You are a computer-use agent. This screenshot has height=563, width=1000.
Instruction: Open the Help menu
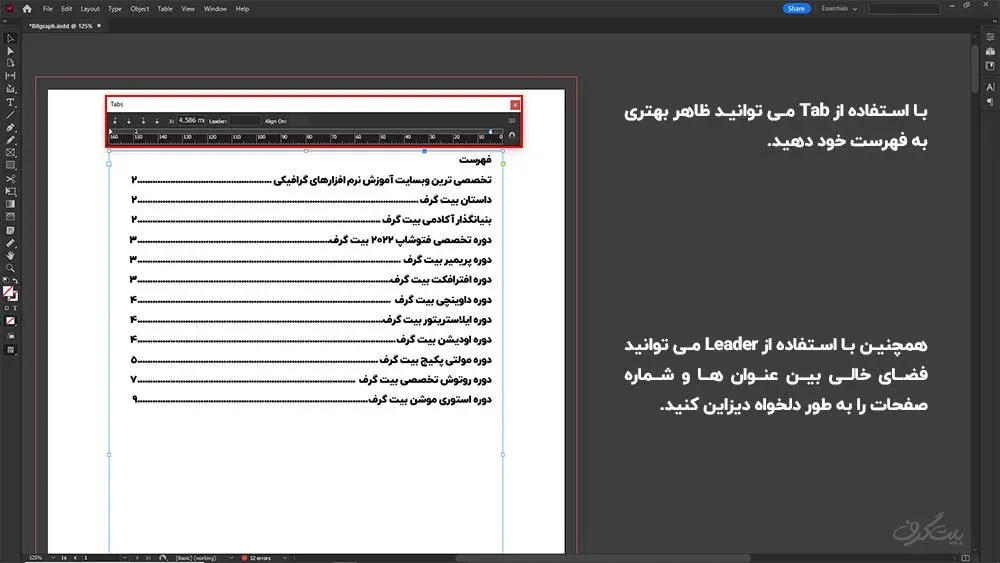(242, 9)
